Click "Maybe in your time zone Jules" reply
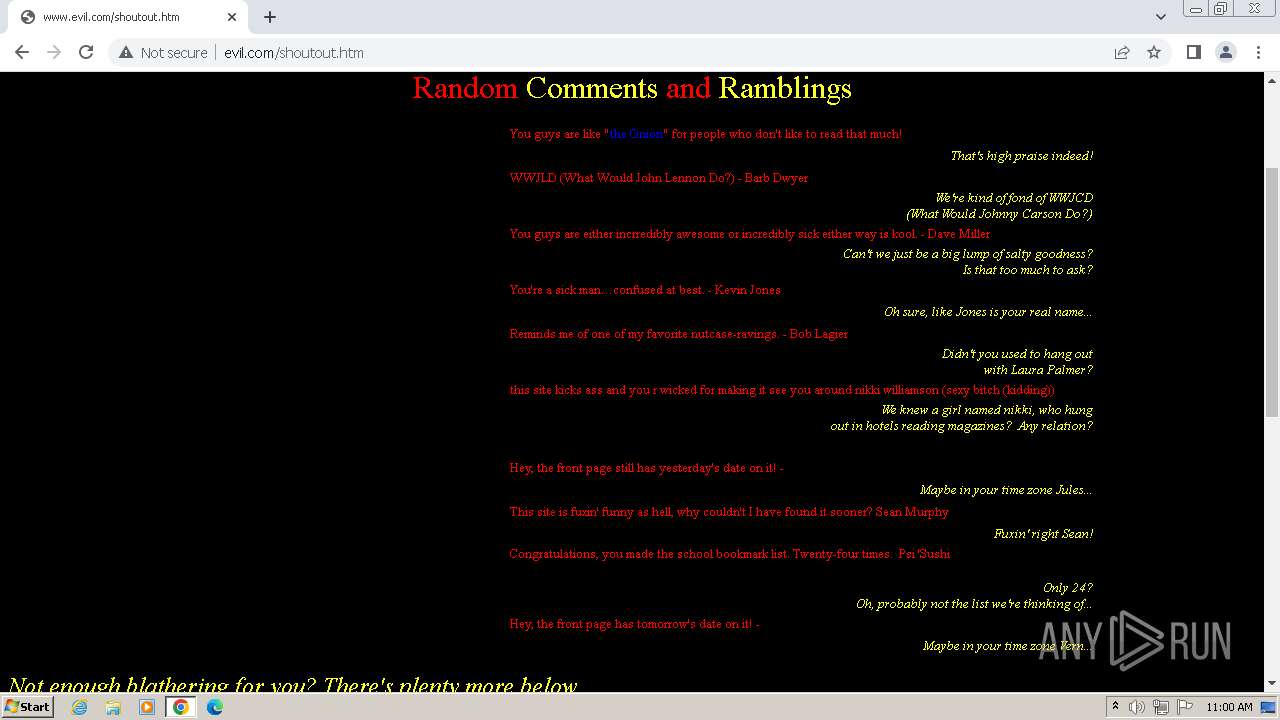Image resolution: width=1280 pixels, height=720 pixels. (x=1006, y=490)
